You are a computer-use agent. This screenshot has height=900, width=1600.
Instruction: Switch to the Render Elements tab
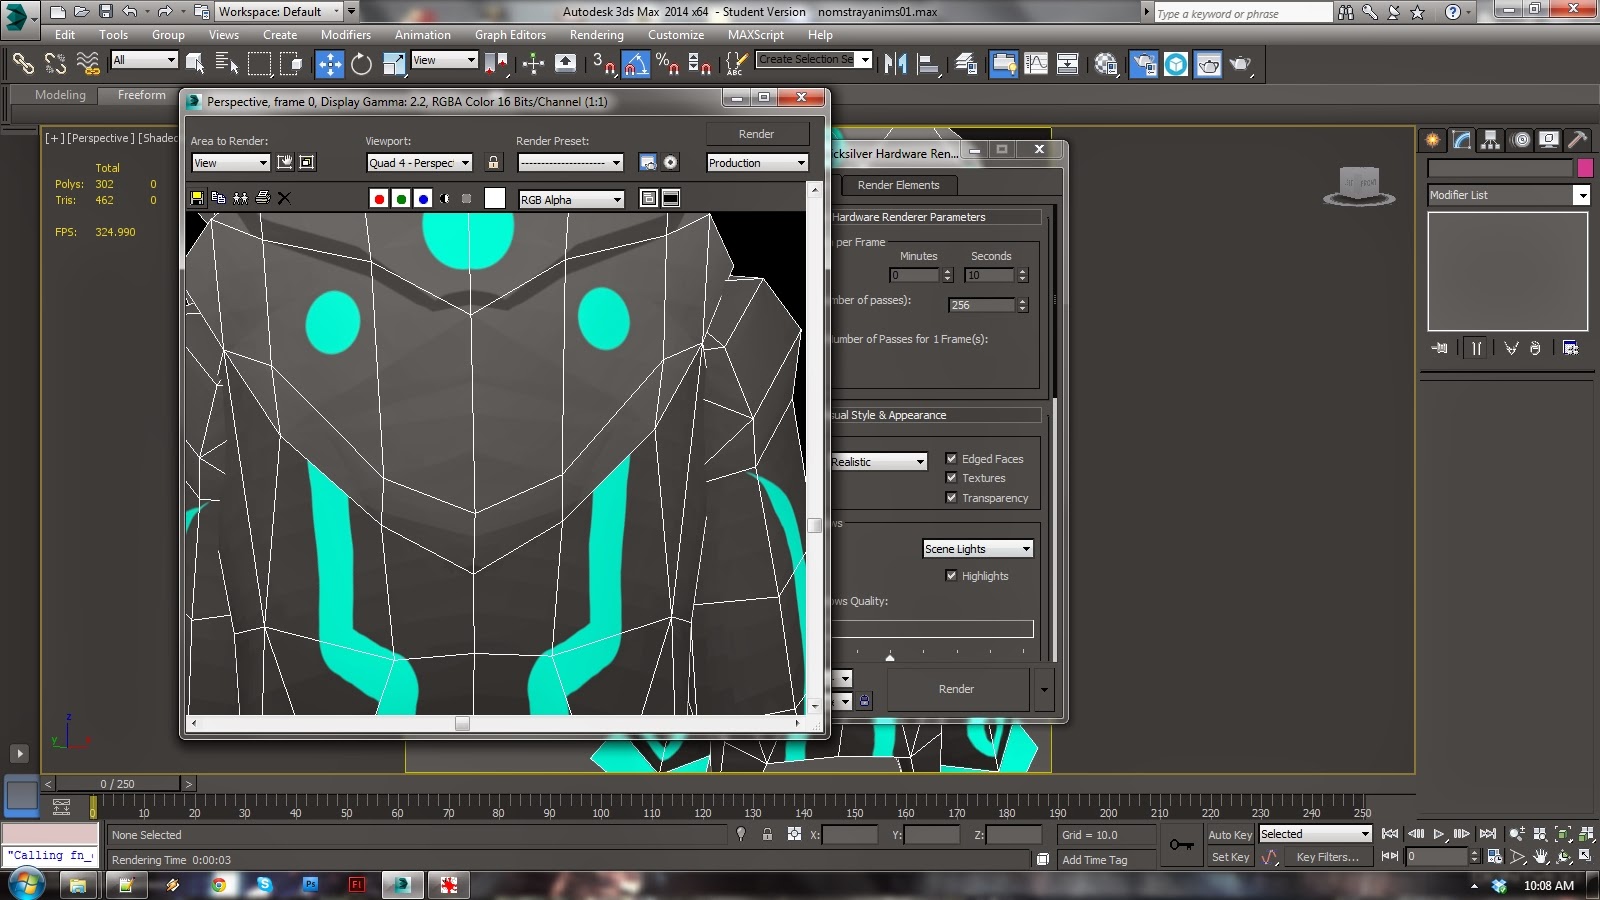(898, 185)
